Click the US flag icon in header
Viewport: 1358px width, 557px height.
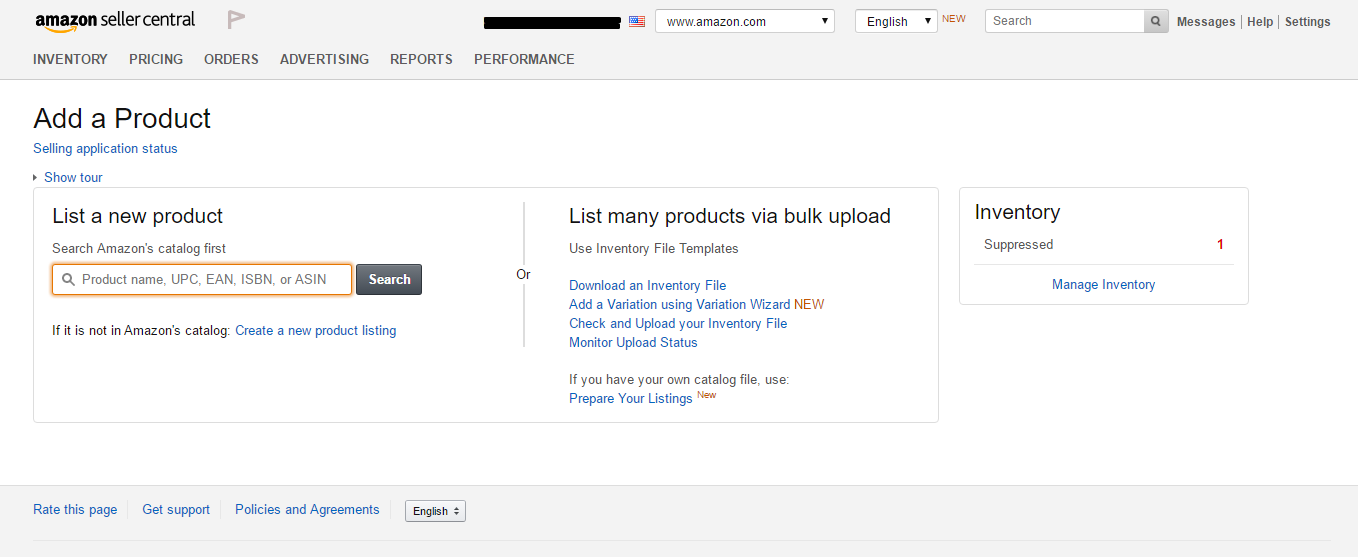[x=637, y=21]
